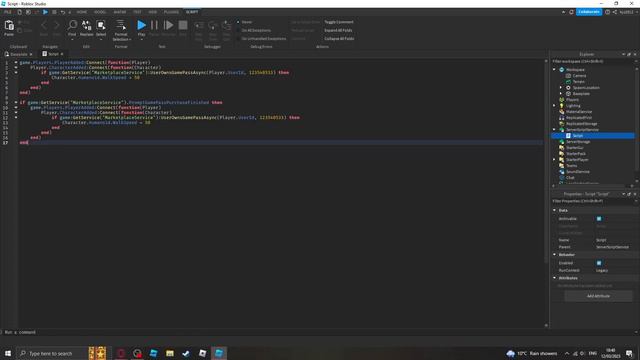
Task: Select MaterialService in Explorer
Action: [578, 111]
